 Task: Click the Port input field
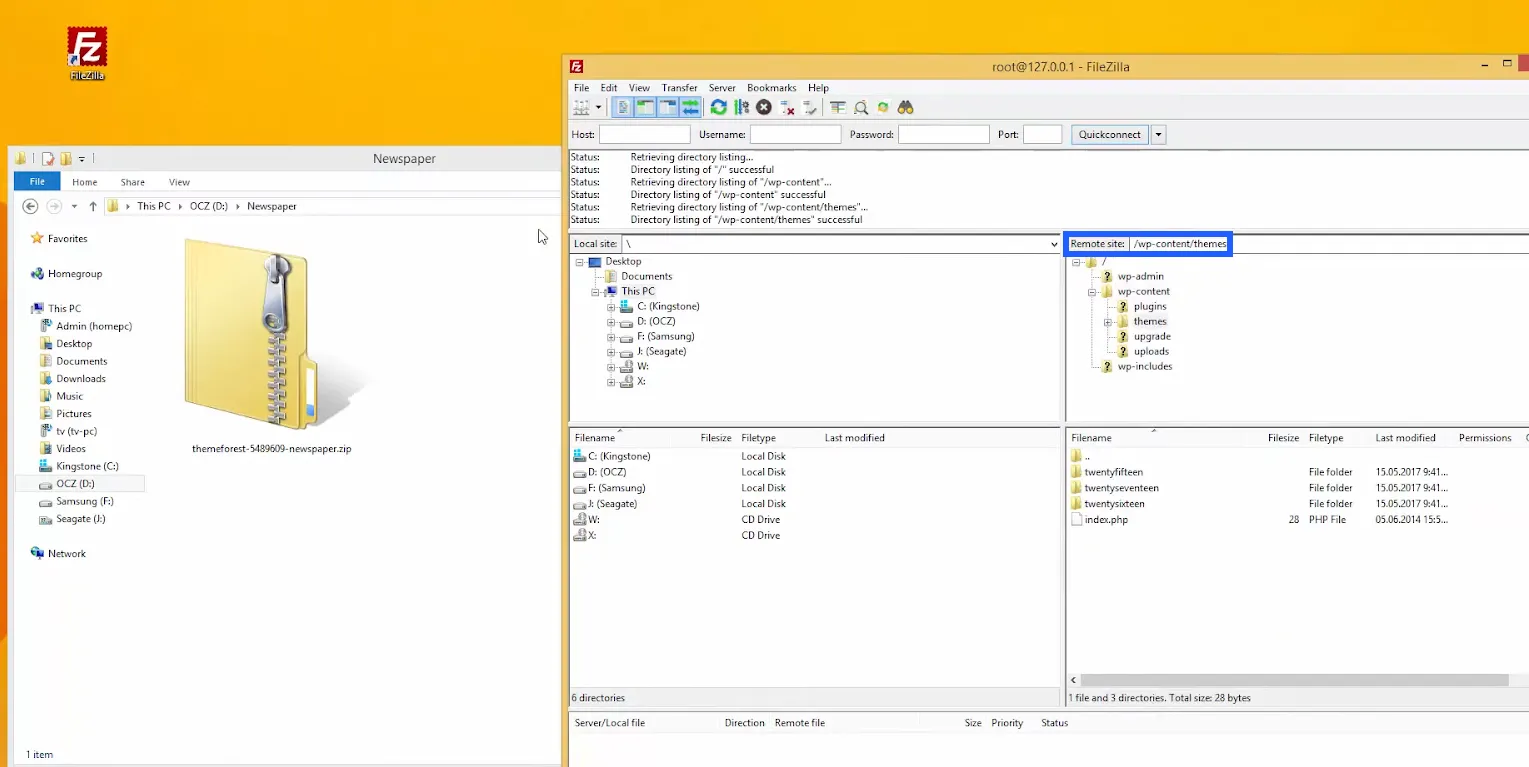pyautogui.click(x=1042, y=134)
